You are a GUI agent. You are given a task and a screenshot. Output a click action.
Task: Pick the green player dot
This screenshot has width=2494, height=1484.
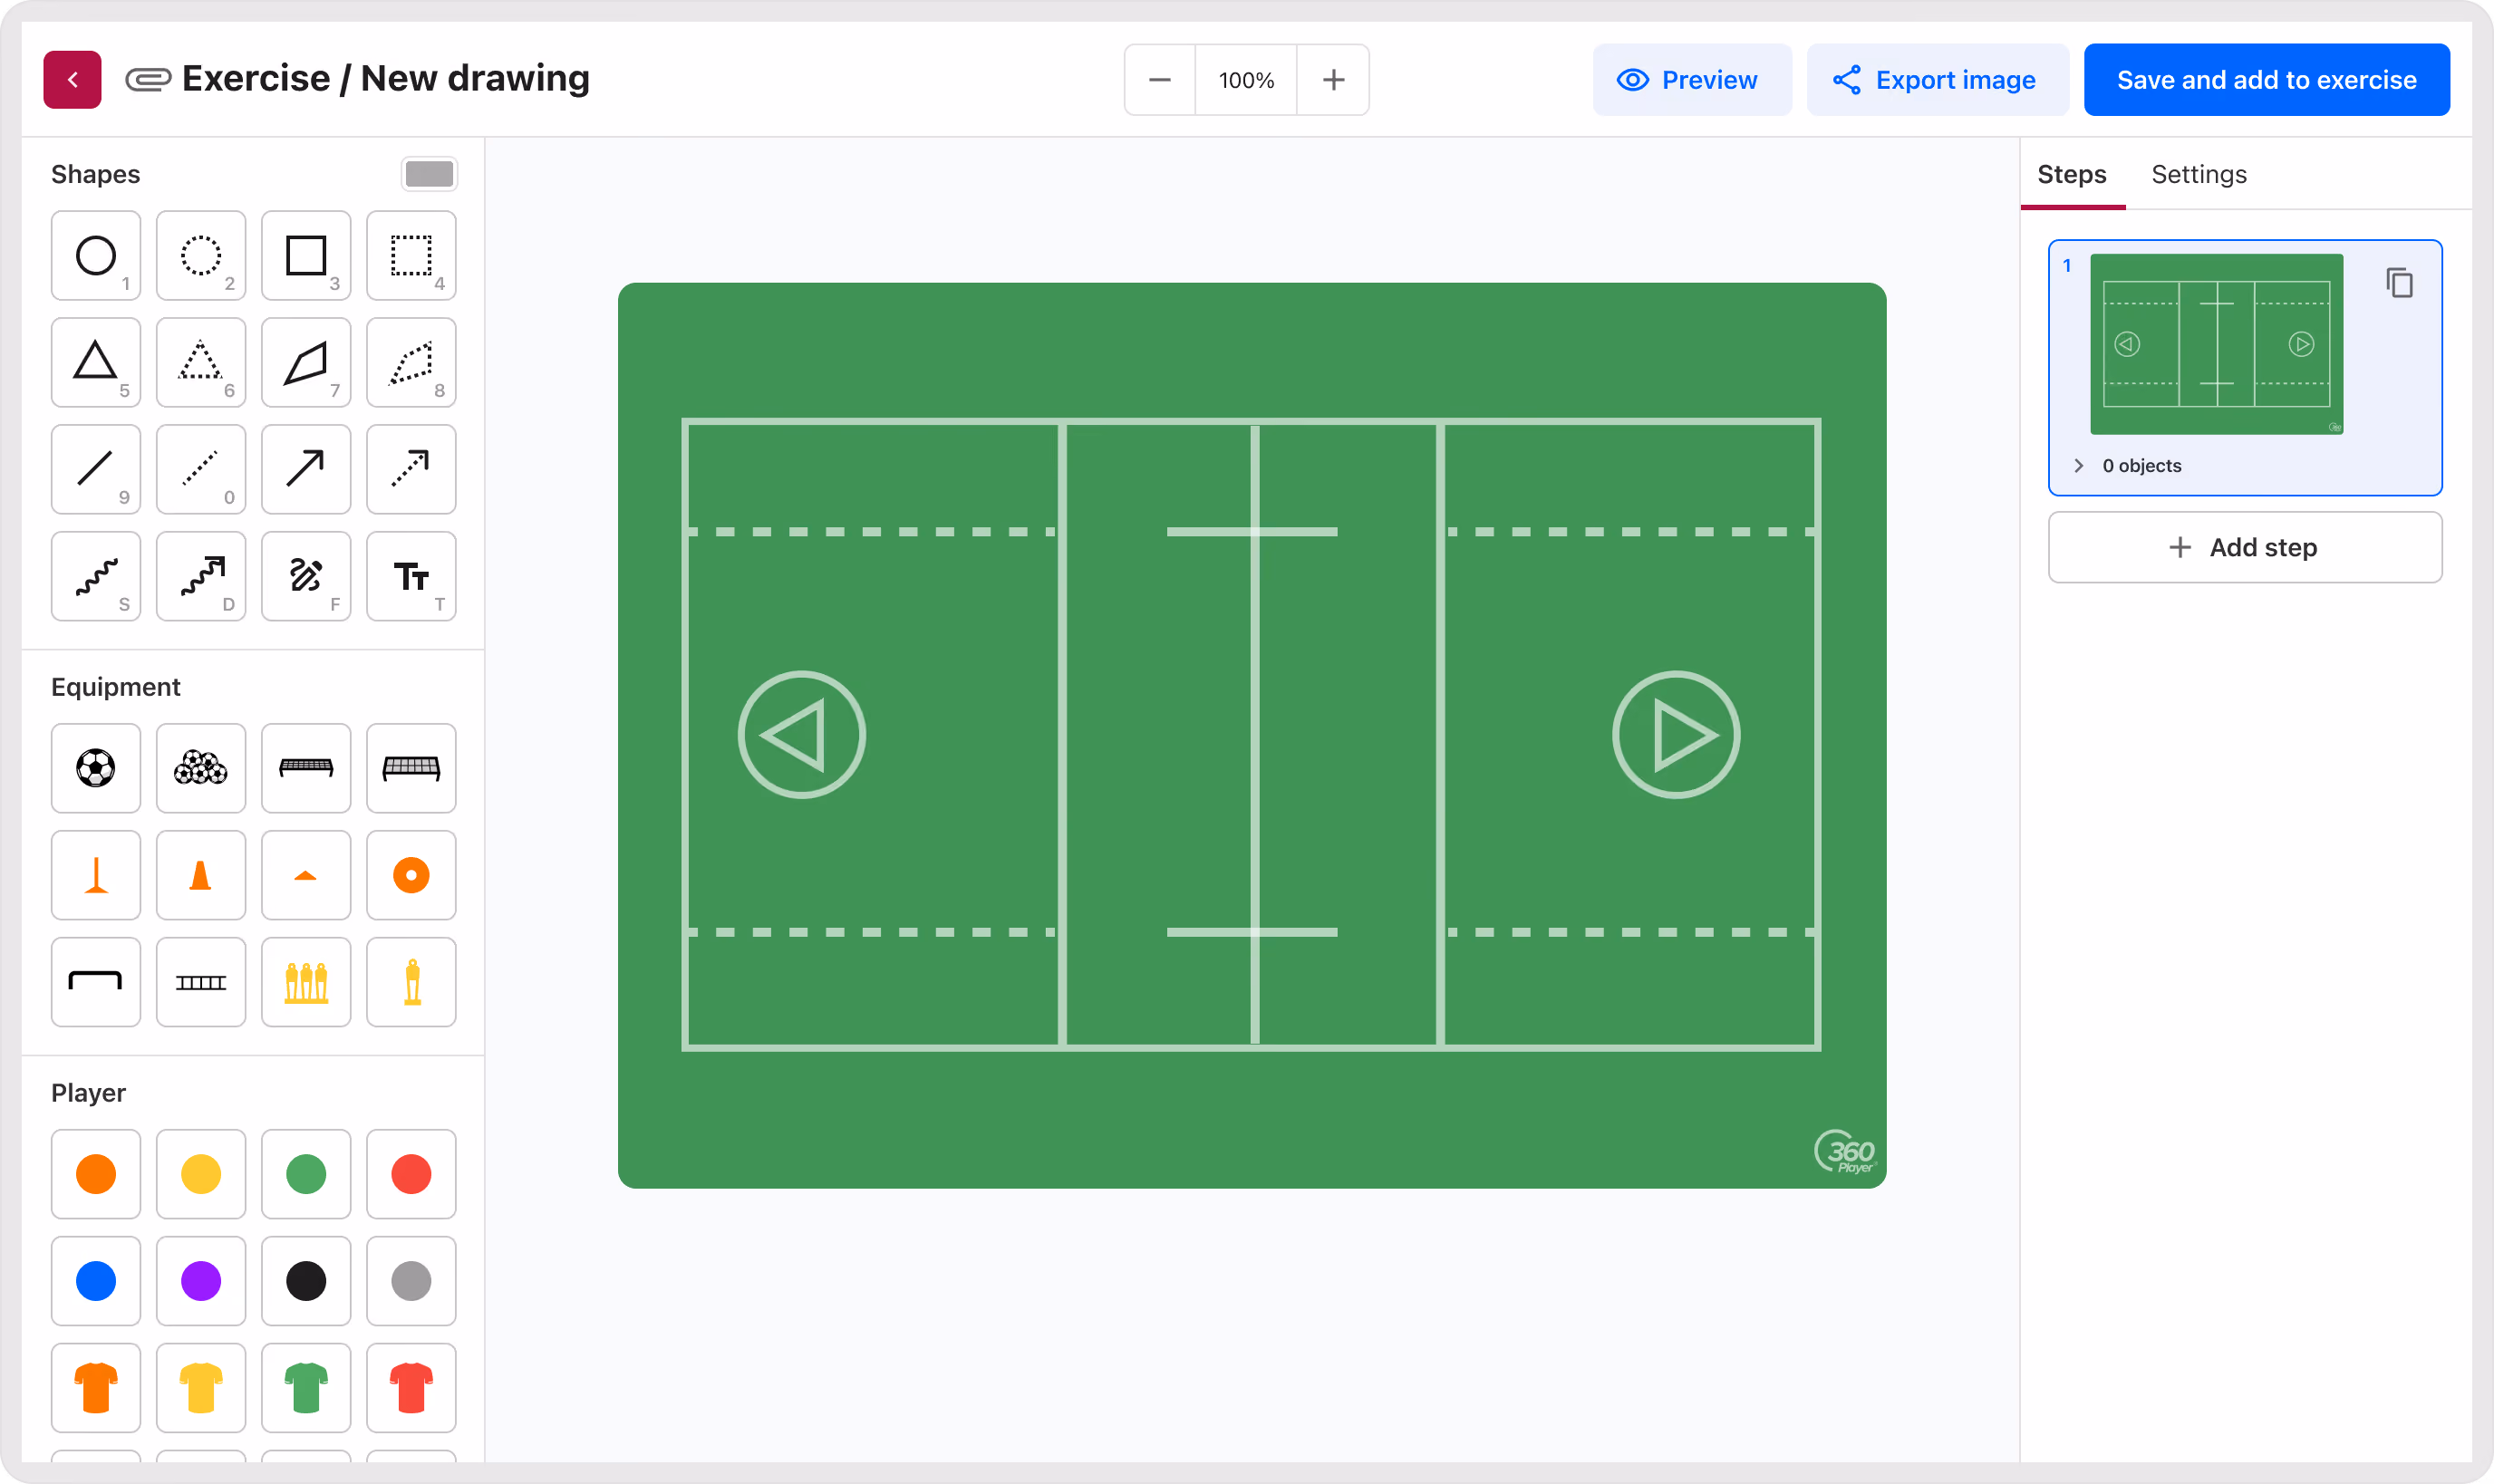pos(306,1174)
